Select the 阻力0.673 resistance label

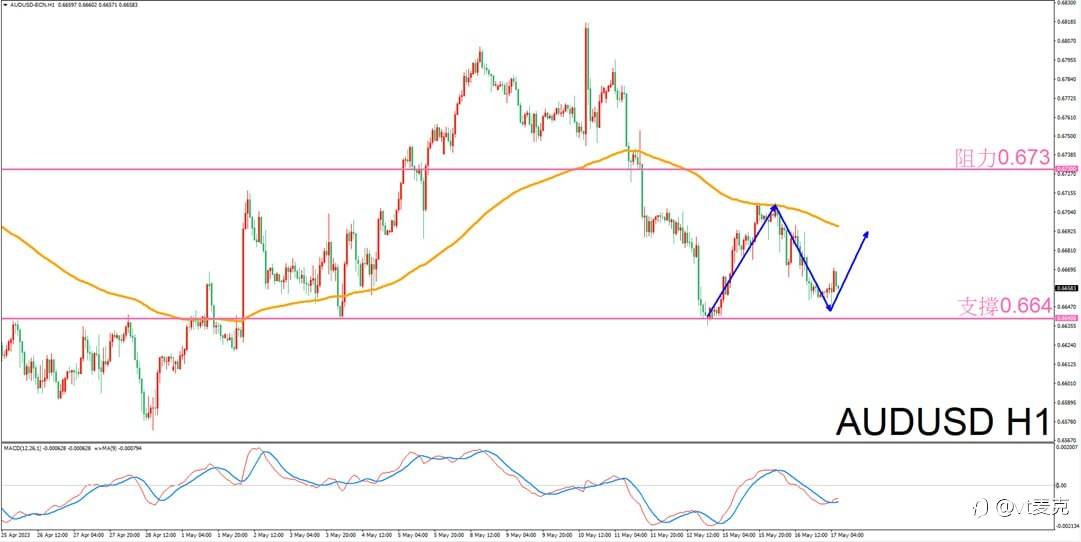[1002, 158]
